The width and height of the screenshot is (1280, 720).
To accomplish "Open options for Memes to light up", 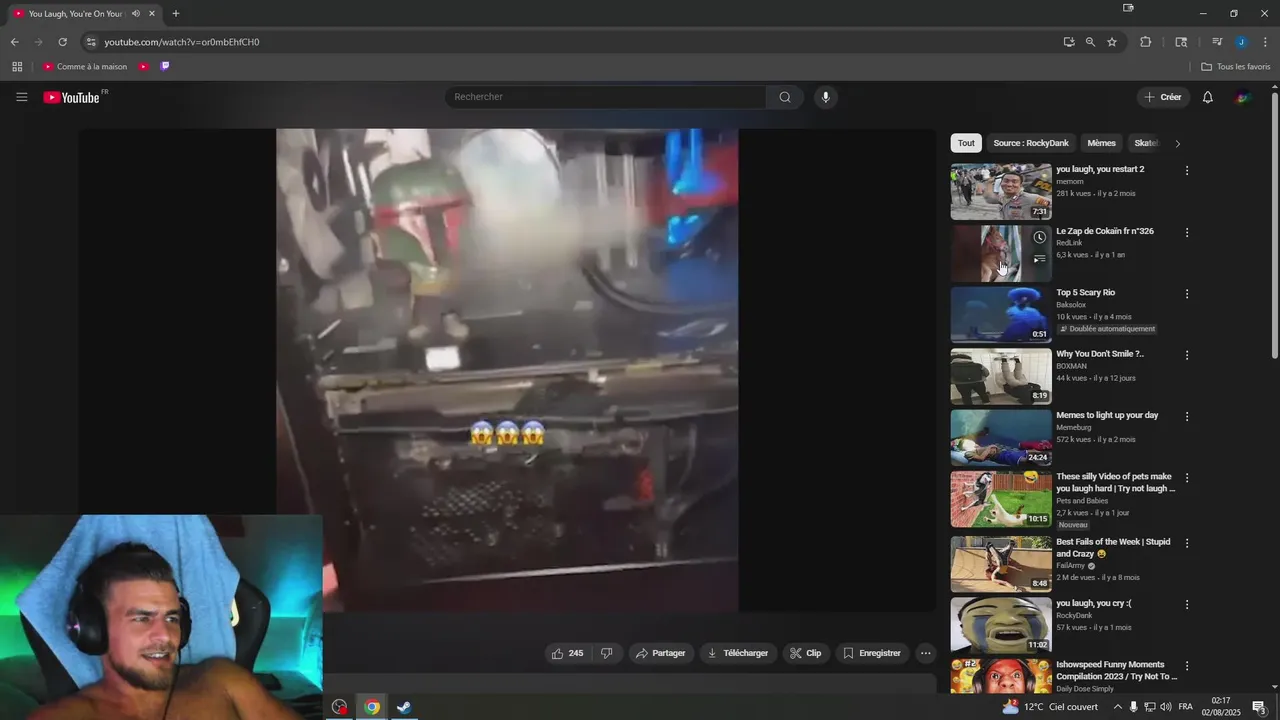I will click(1187, 417).
